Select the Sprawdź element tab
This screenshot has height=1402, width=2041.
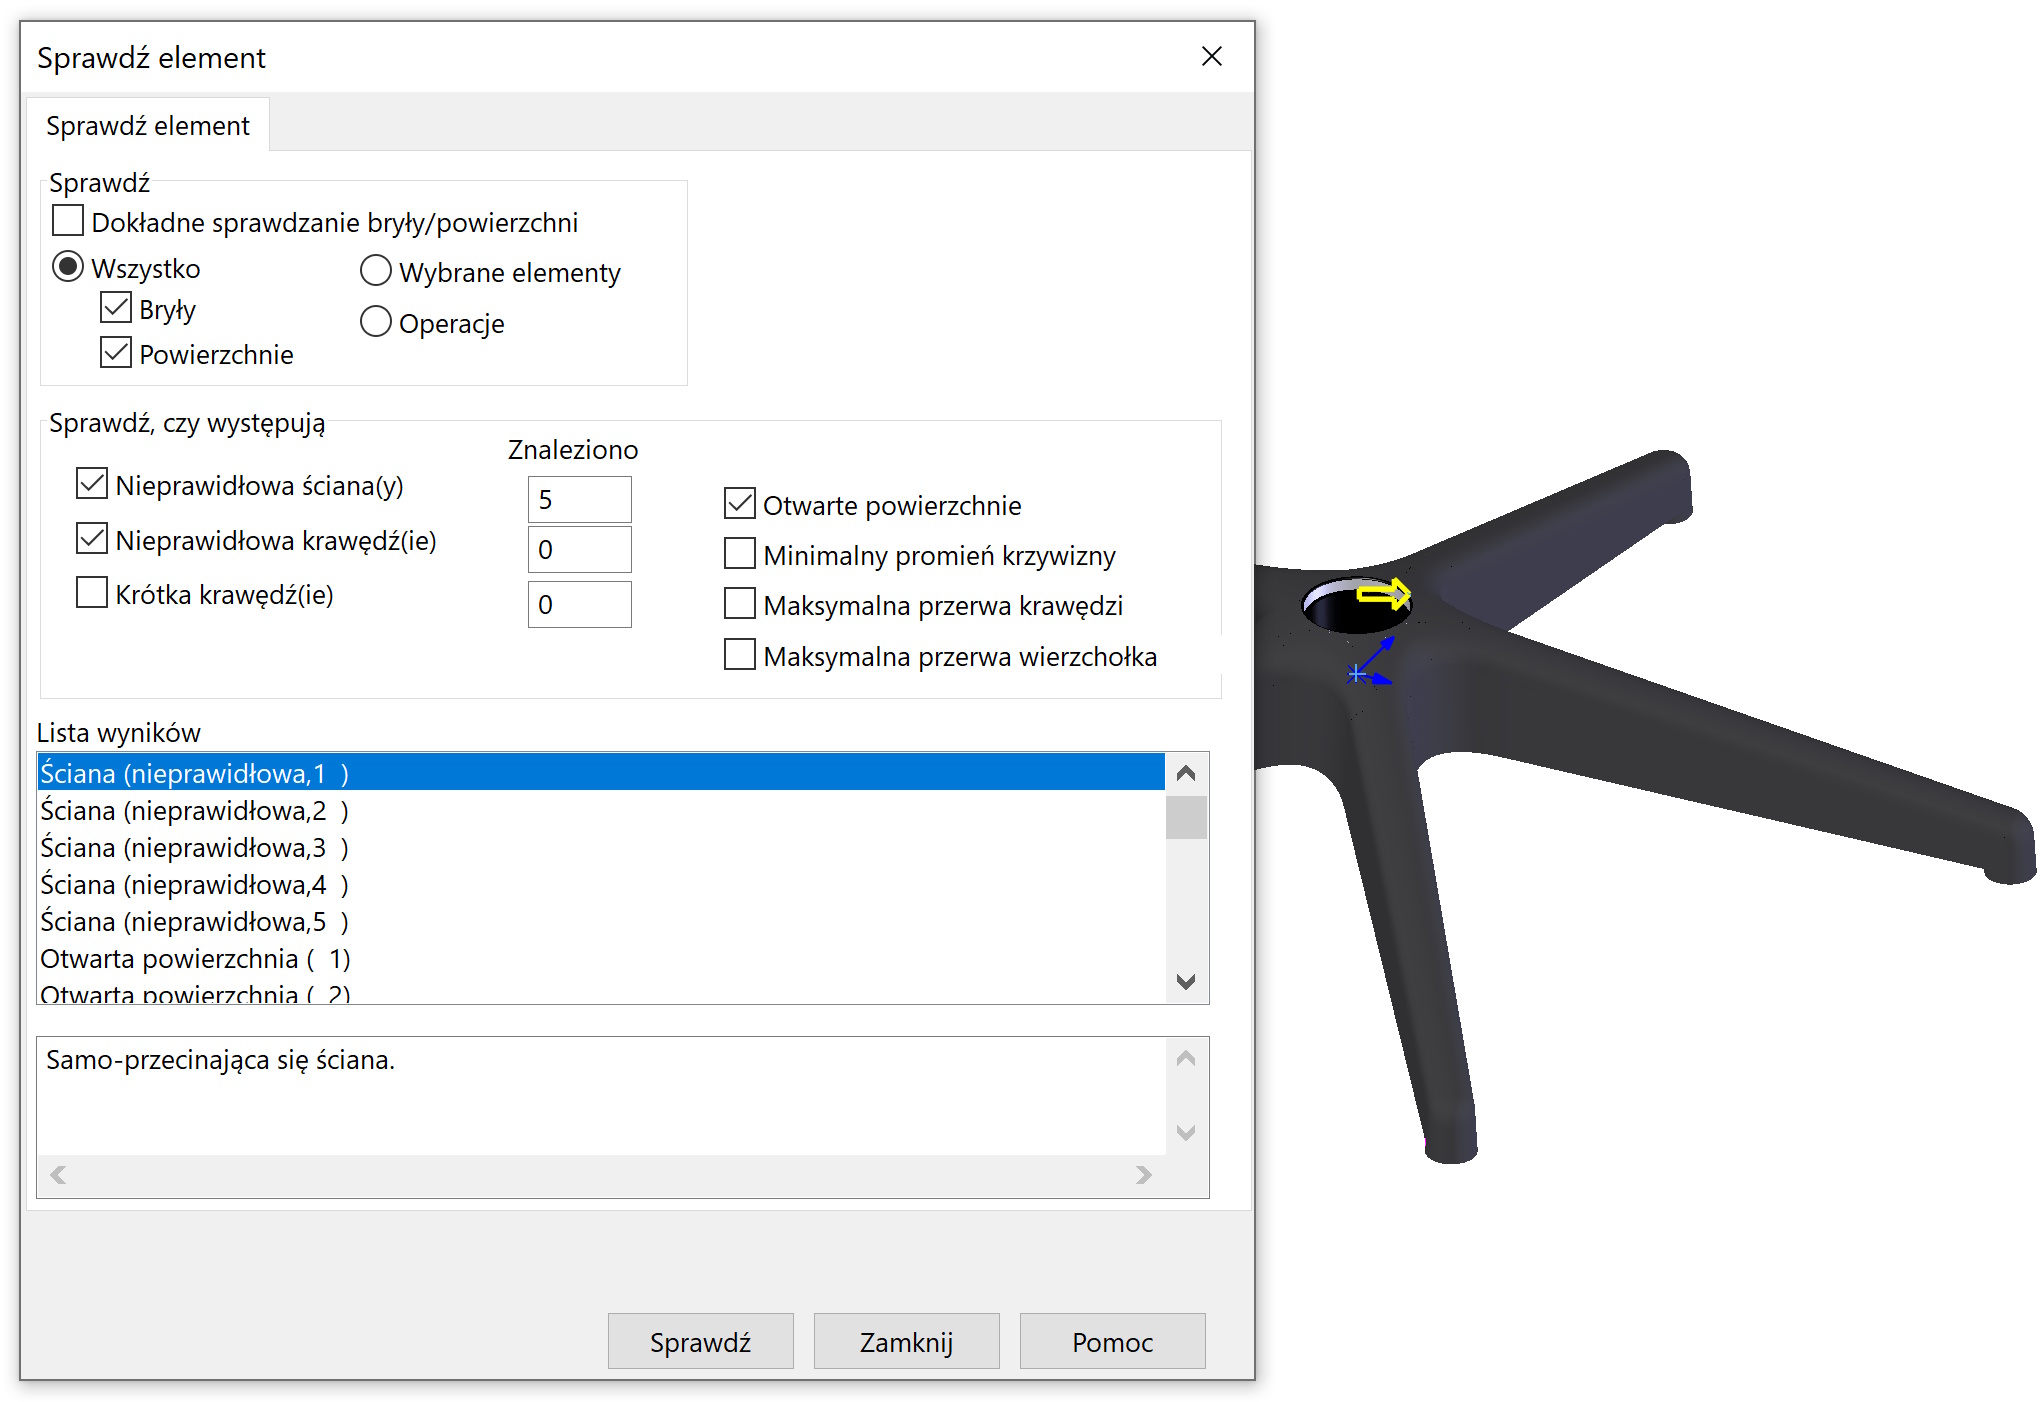point(148,126)
